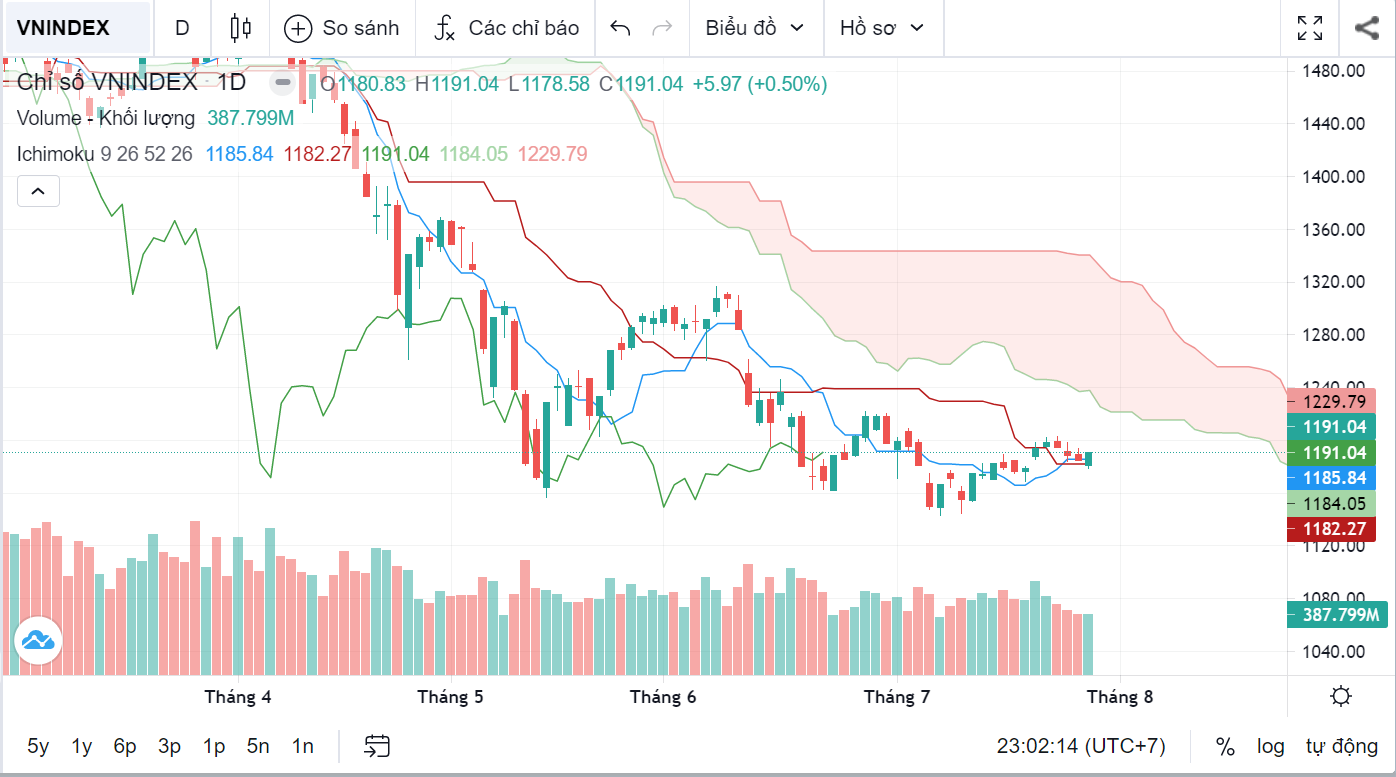Select the 1y time range

[82, 746]
